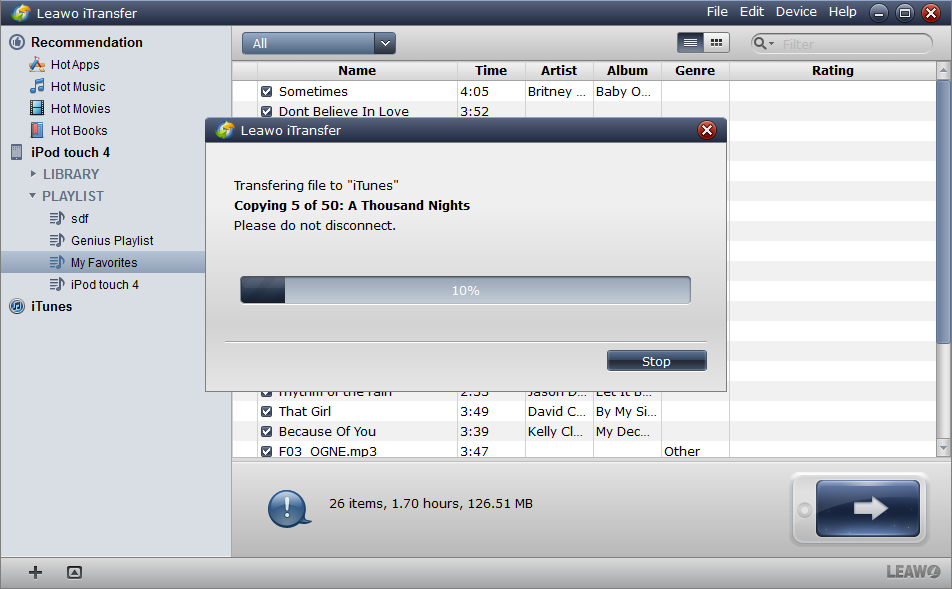Select the Genius Playlist icon
Image resolution: width=952 pixels, height=589 pixels.
[57, 240]
